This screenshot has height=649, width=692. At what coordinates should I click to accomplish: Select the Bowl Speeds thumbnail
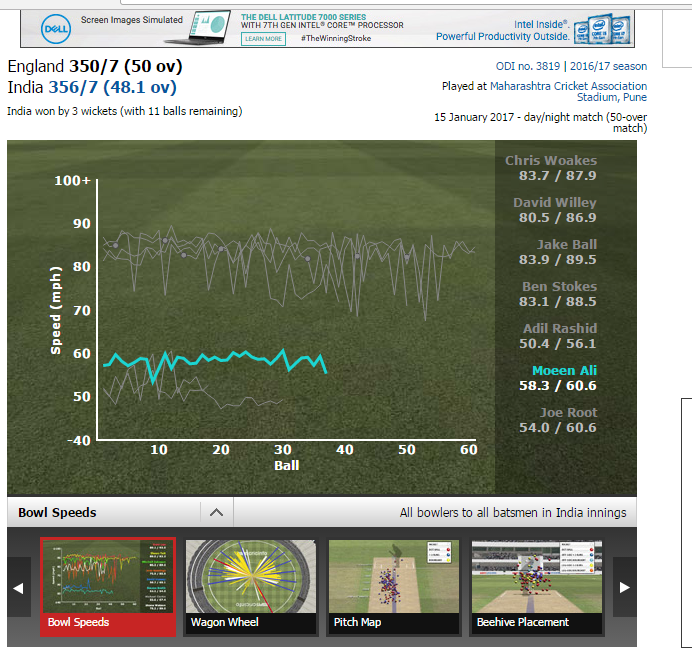108,587
